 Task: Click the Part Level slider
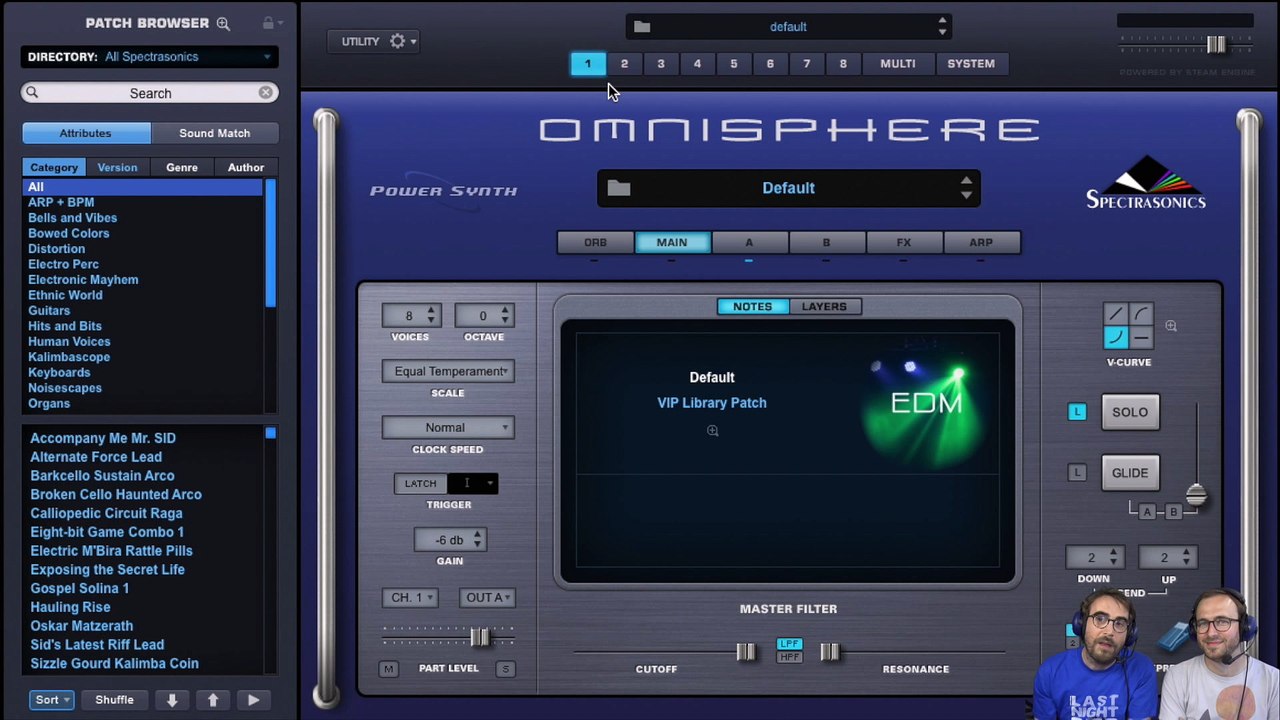click(x=480, y=637)
